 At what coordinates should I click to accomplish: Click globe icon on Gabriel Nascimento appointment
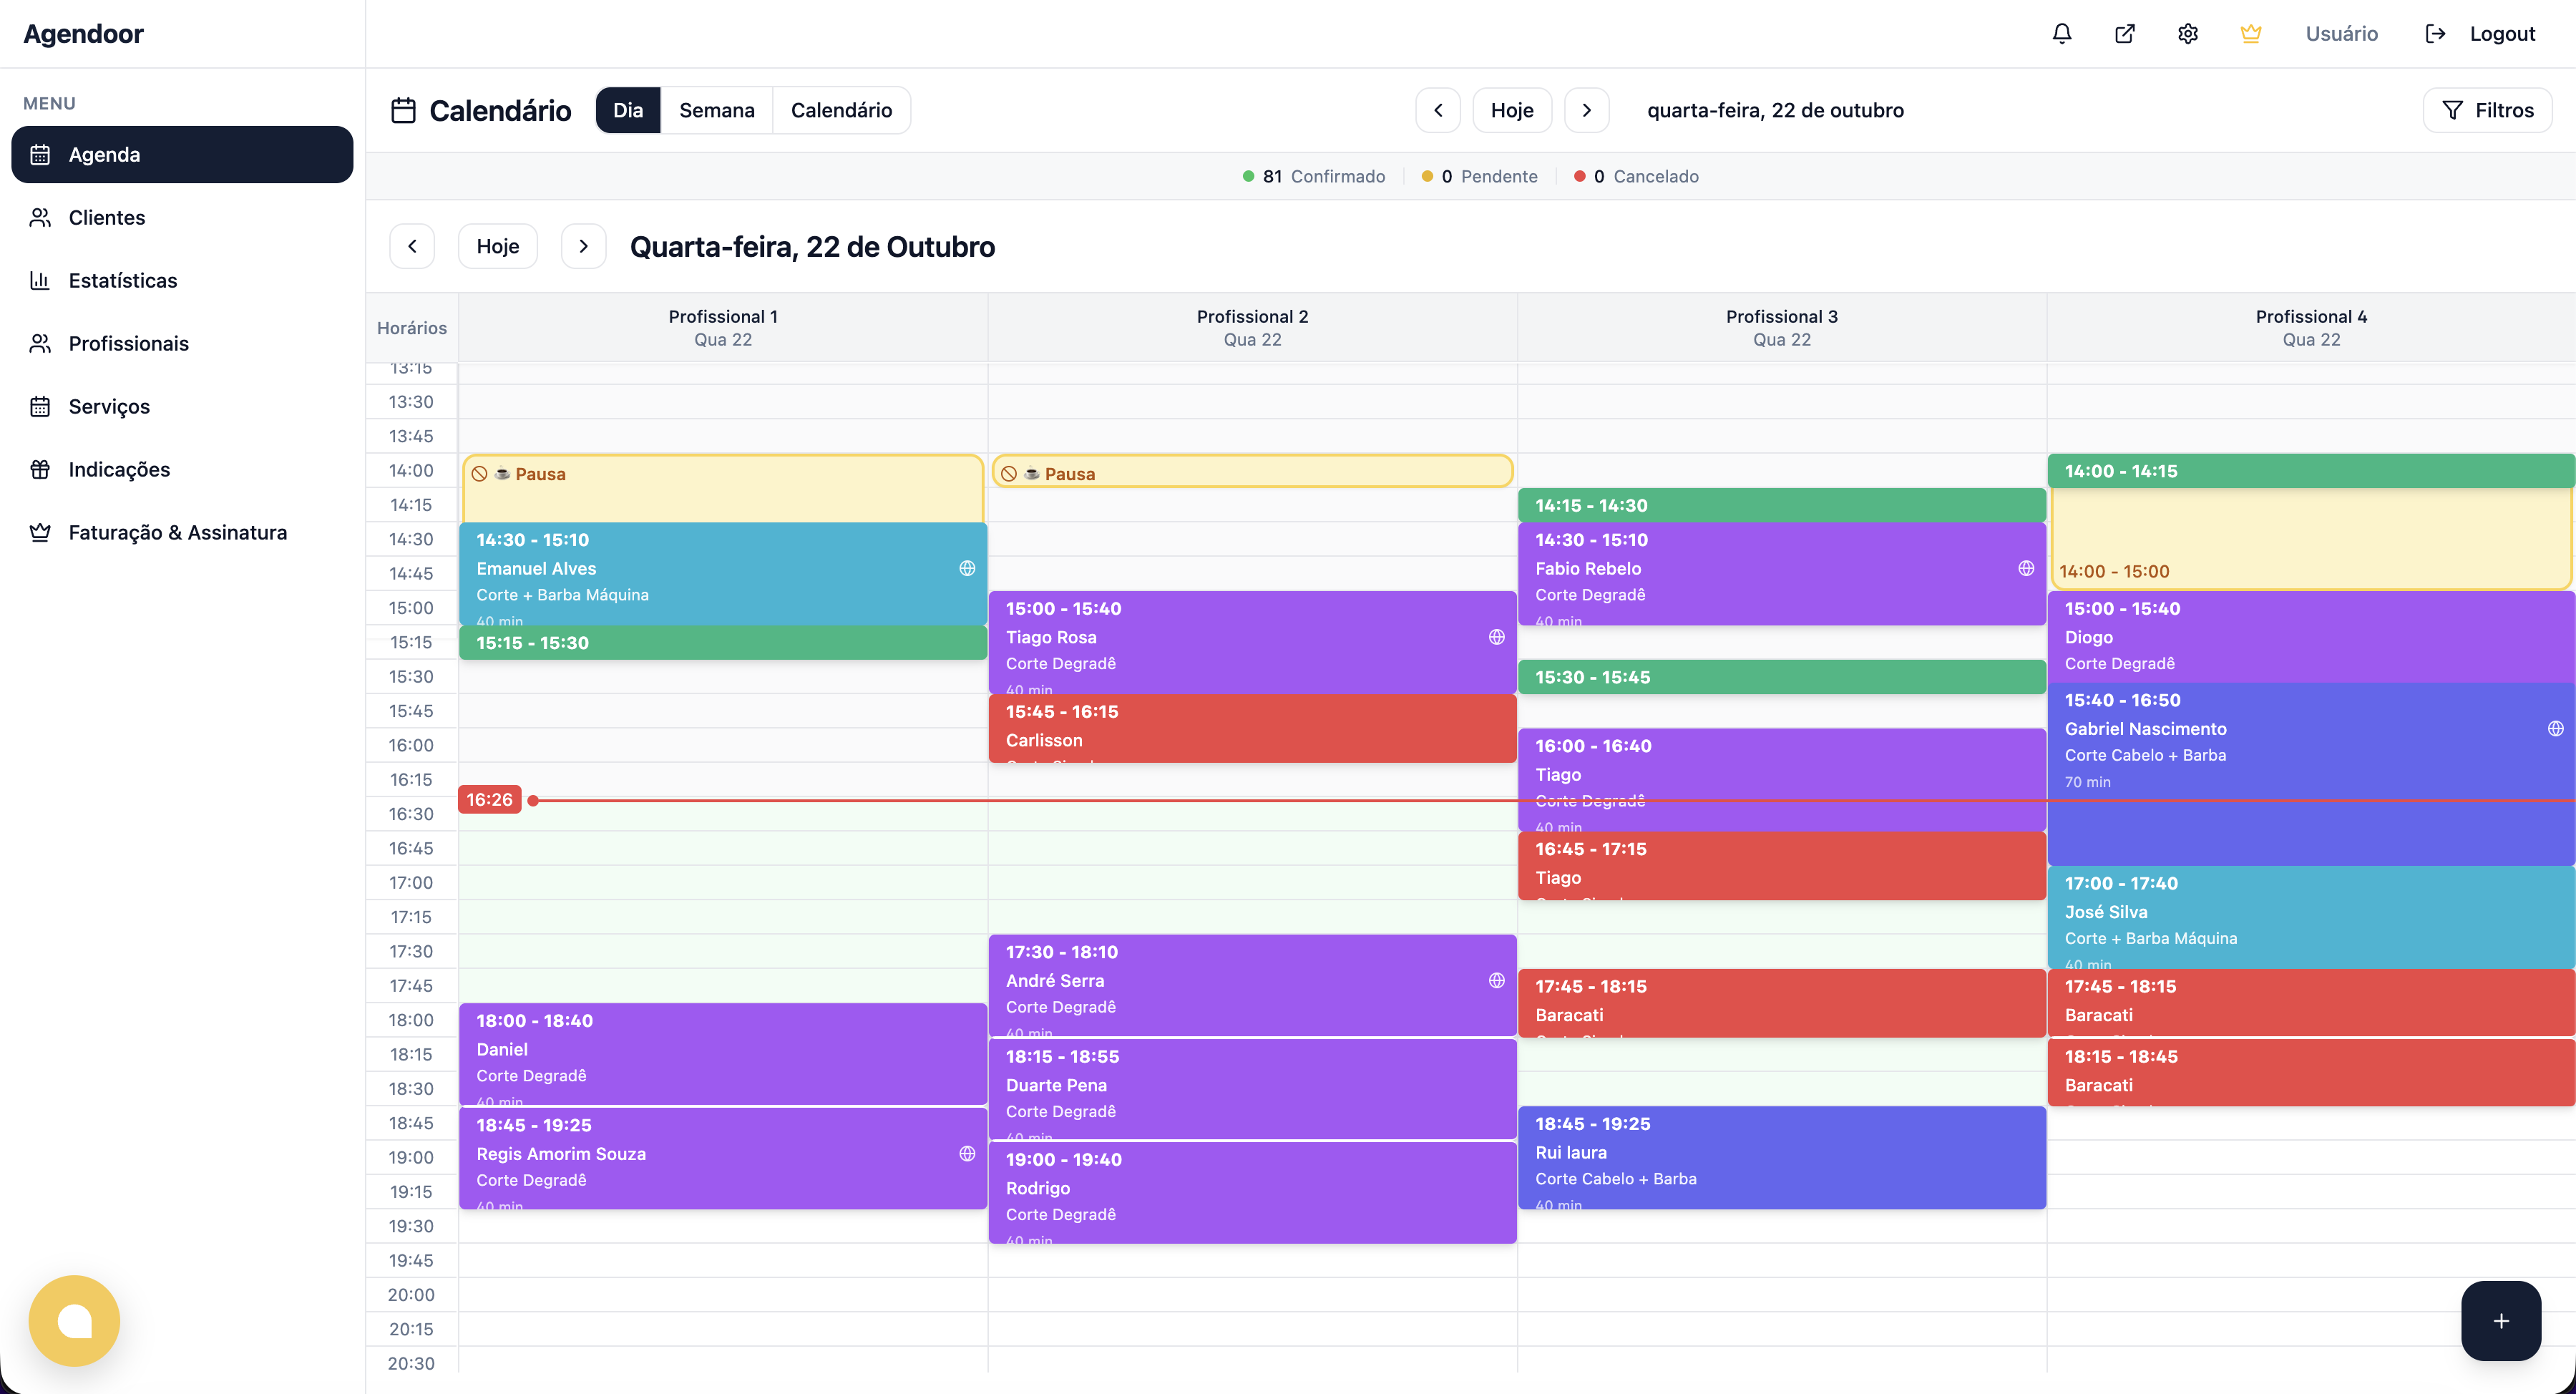(2556, 729)
